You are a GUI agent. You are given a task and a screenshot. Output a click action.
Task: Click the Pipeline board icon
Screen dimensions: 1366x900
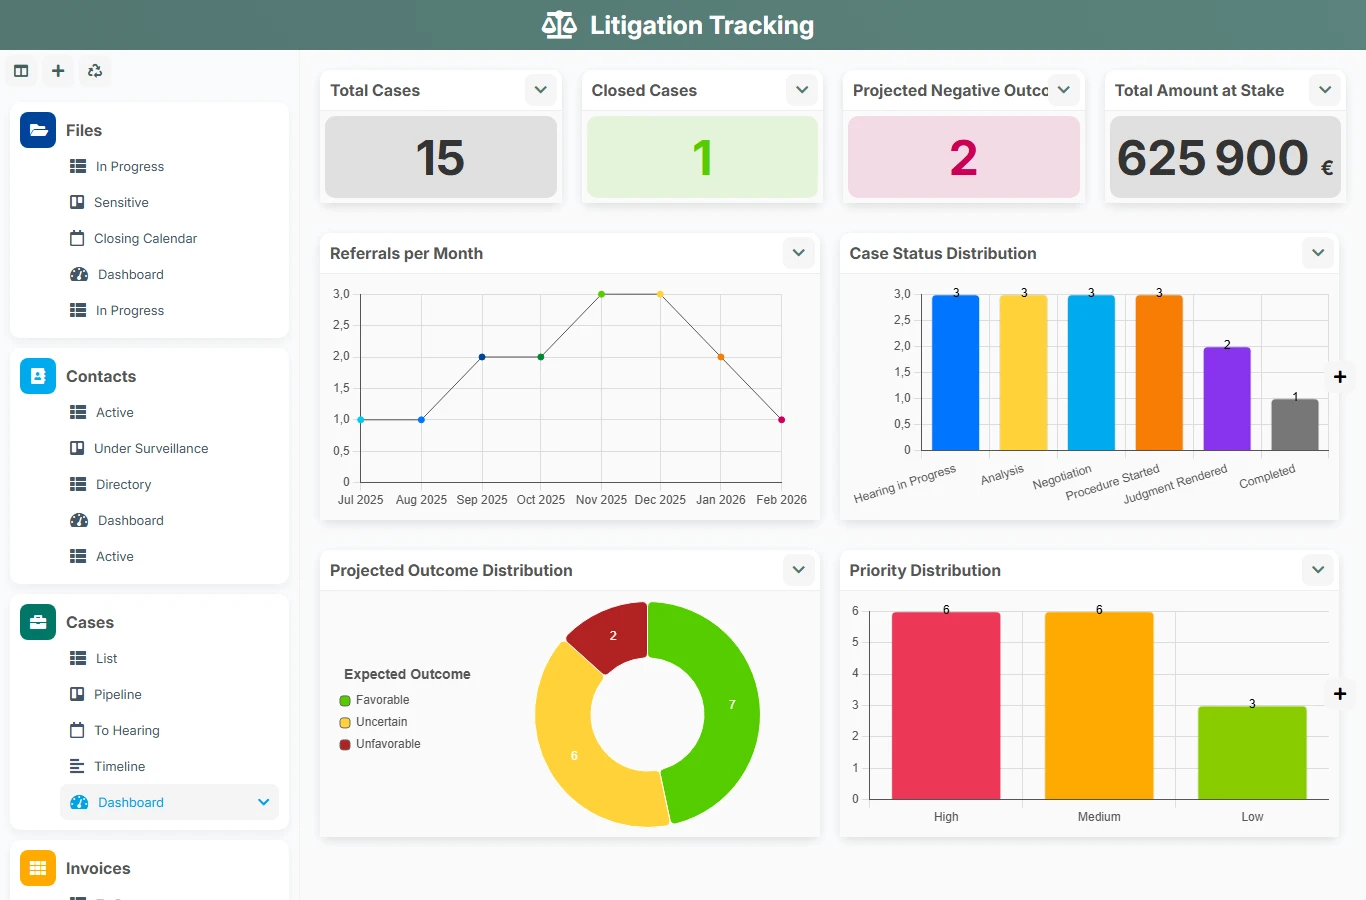pyautogui.click(x=77, y=694)
